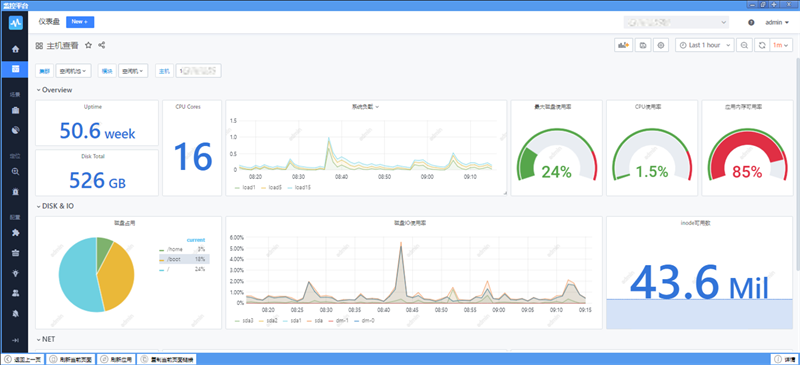This screenshot has width=800, height=365.
Task: Collapse the Overview row
Action: [x=54, y=90]
